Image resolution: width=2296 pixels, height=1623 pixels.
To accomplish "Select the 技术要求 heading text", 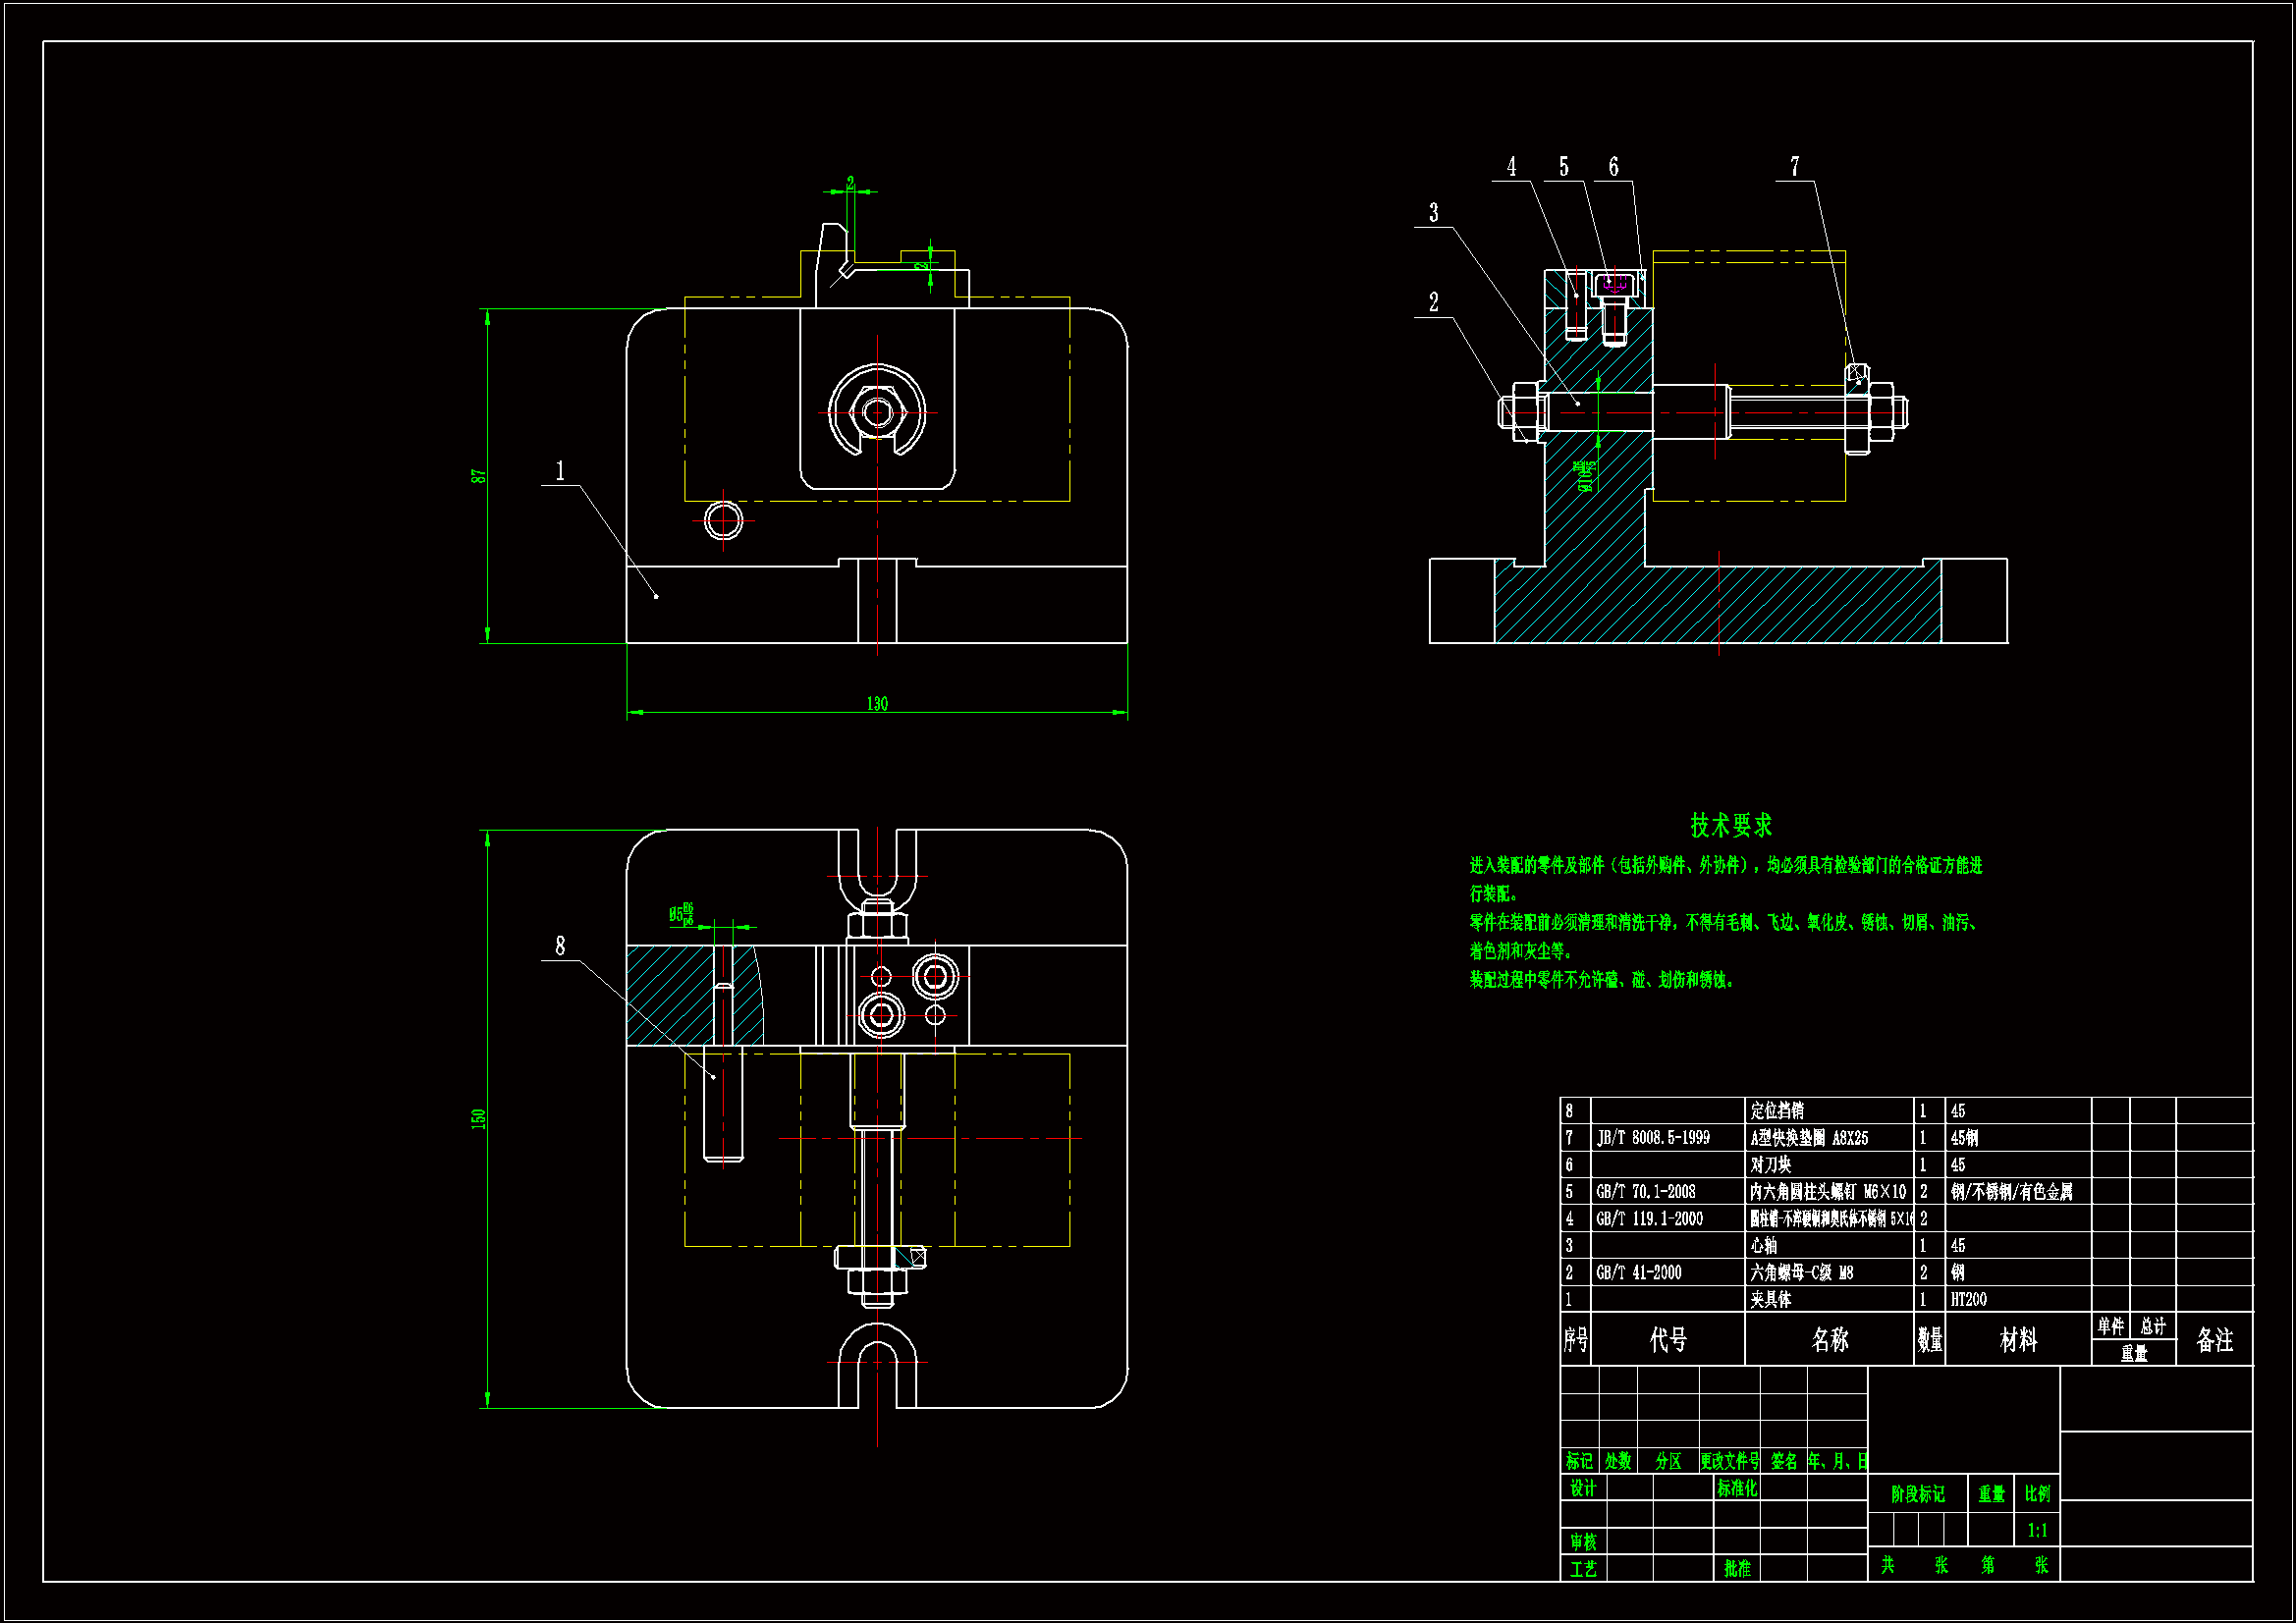I will (x=1731, y=826).
